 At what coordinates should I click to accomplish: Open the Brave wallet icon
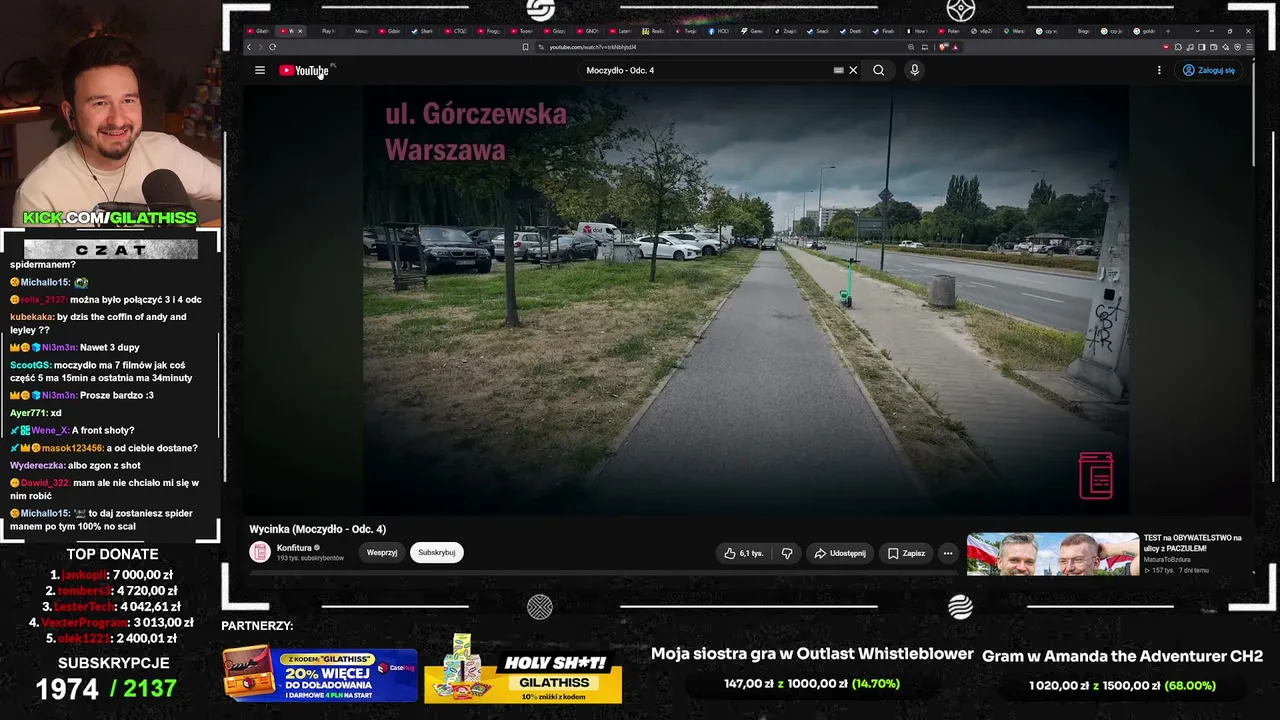tap(1213, 47)
